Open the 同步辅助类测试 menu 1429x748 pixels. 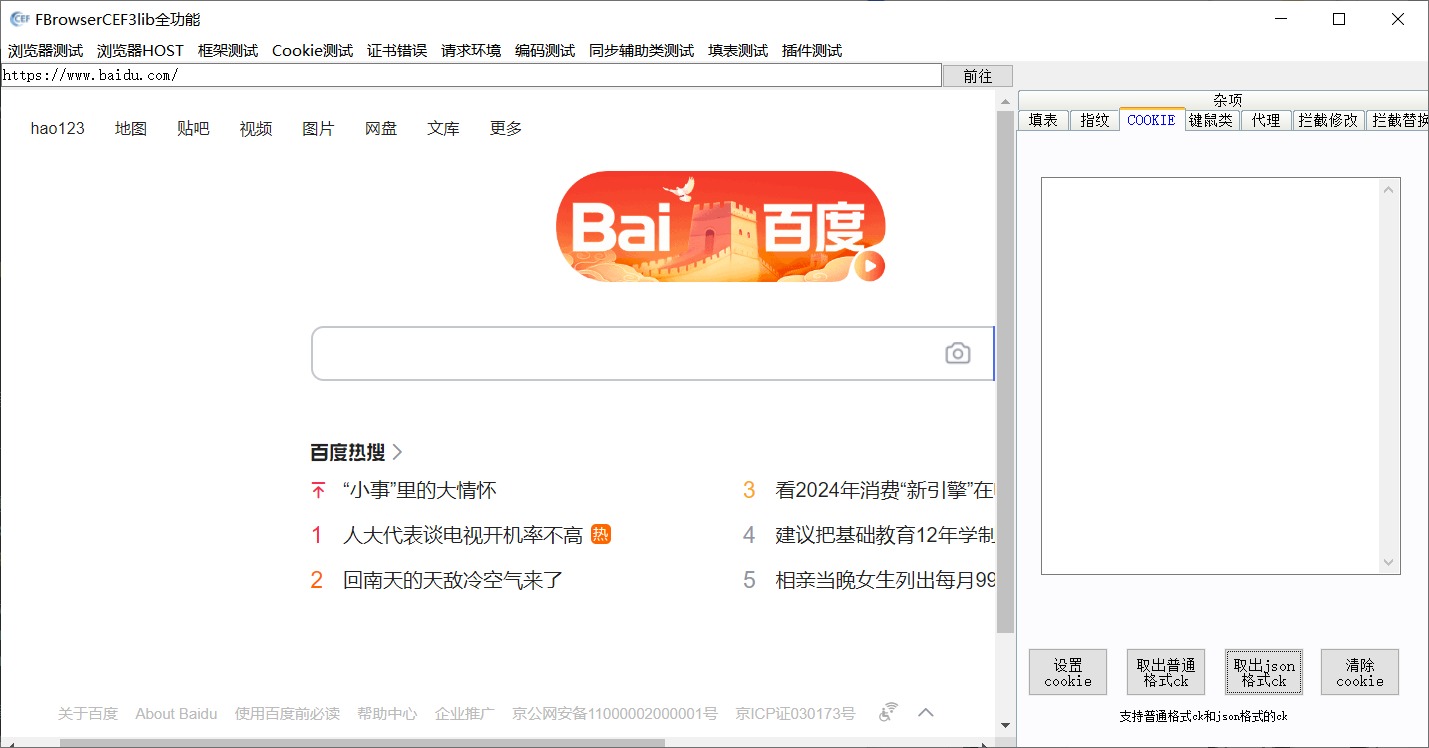point(641,51)
